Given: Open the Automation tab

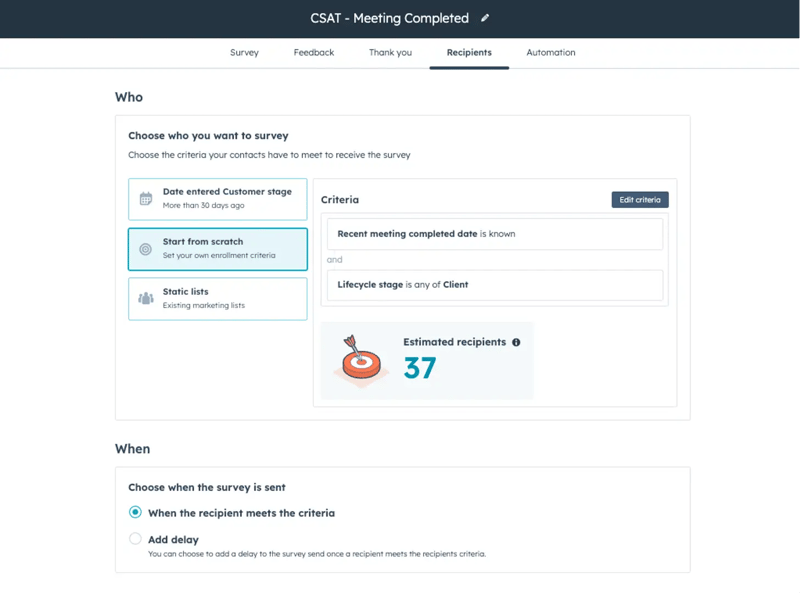Looking at the screenshot, I should [x=551, y=53].
